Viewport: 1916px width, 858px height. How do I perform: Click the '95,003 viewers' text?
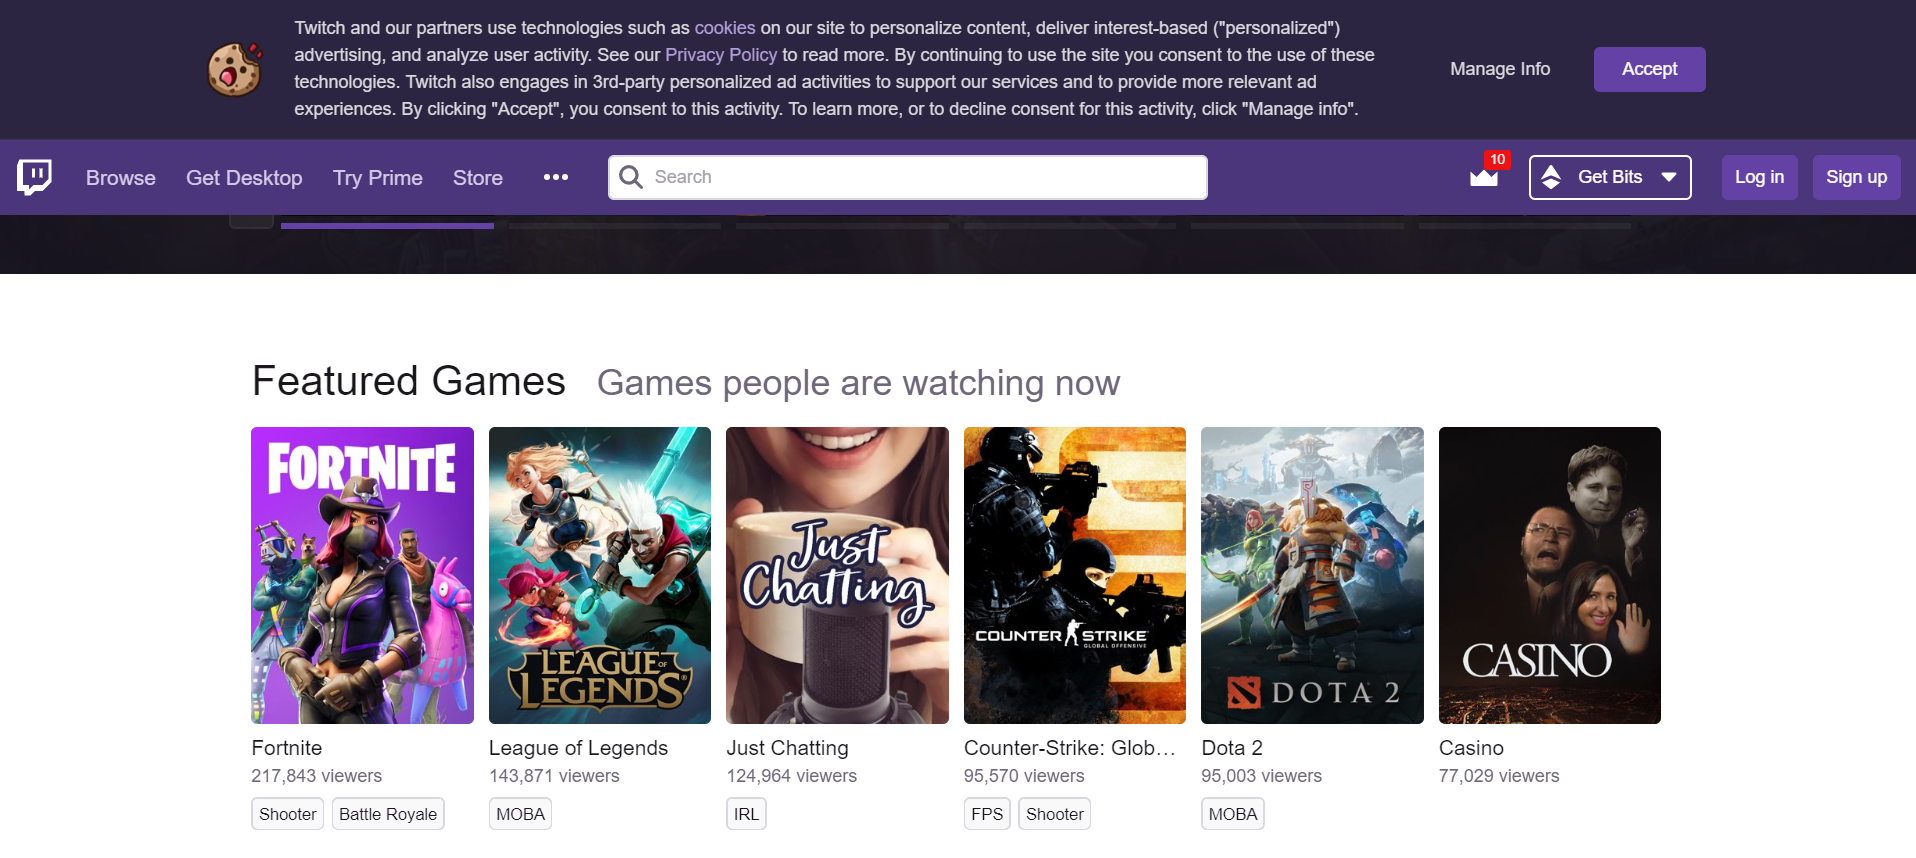[1262, 776]
